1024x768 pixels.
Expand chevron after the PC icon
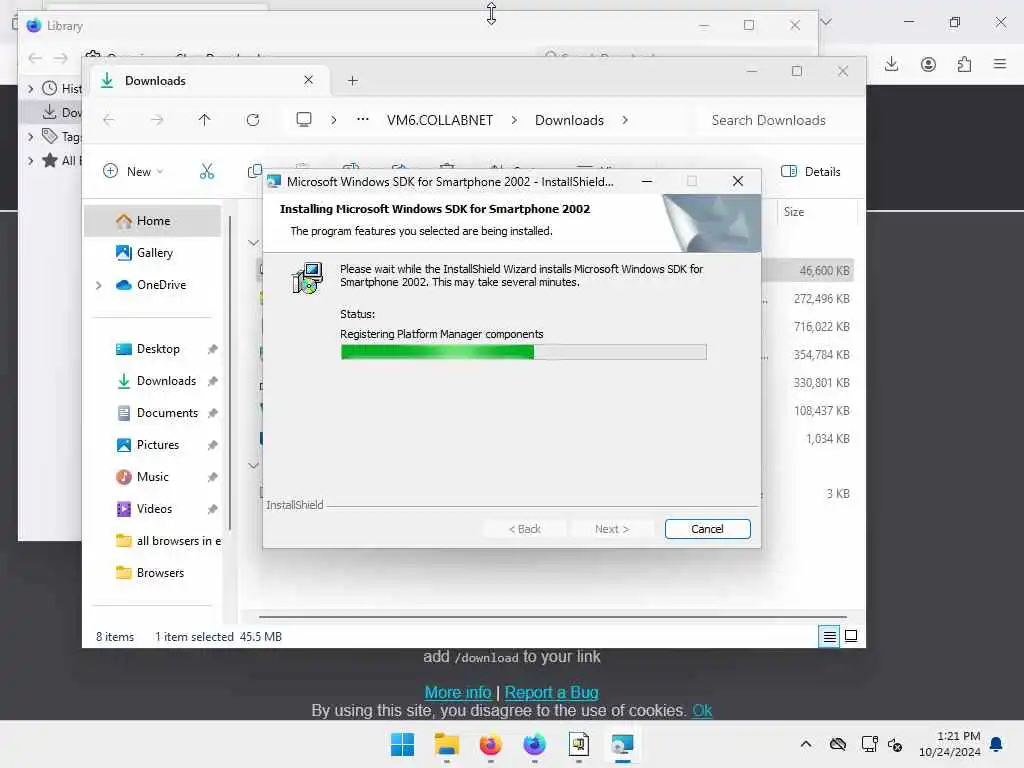(334, 120)
